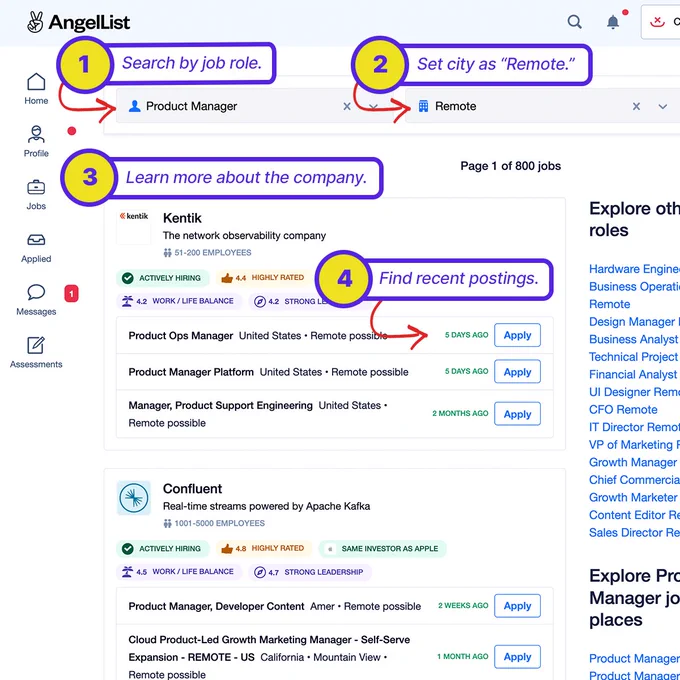
Task: Open Profile in sidebar
Action: 36,141
